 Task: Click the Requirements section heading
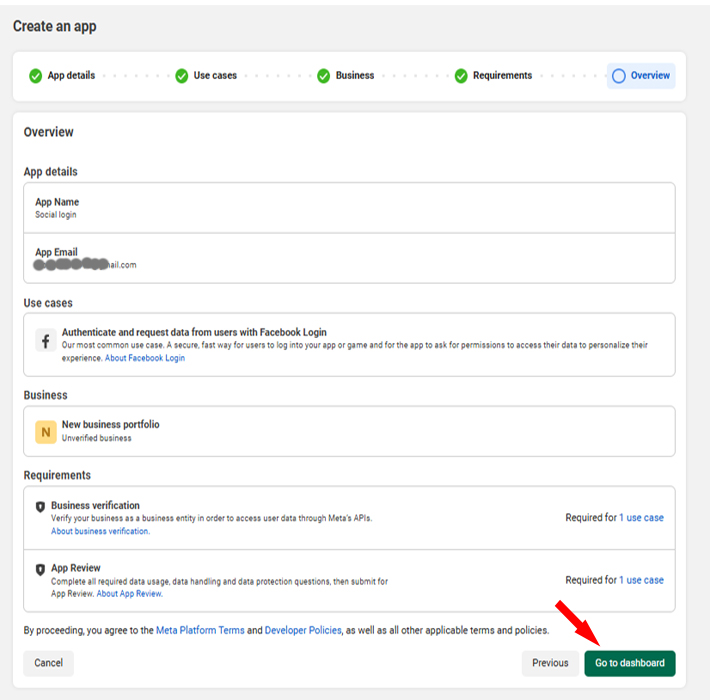click(x=57, y=475)
